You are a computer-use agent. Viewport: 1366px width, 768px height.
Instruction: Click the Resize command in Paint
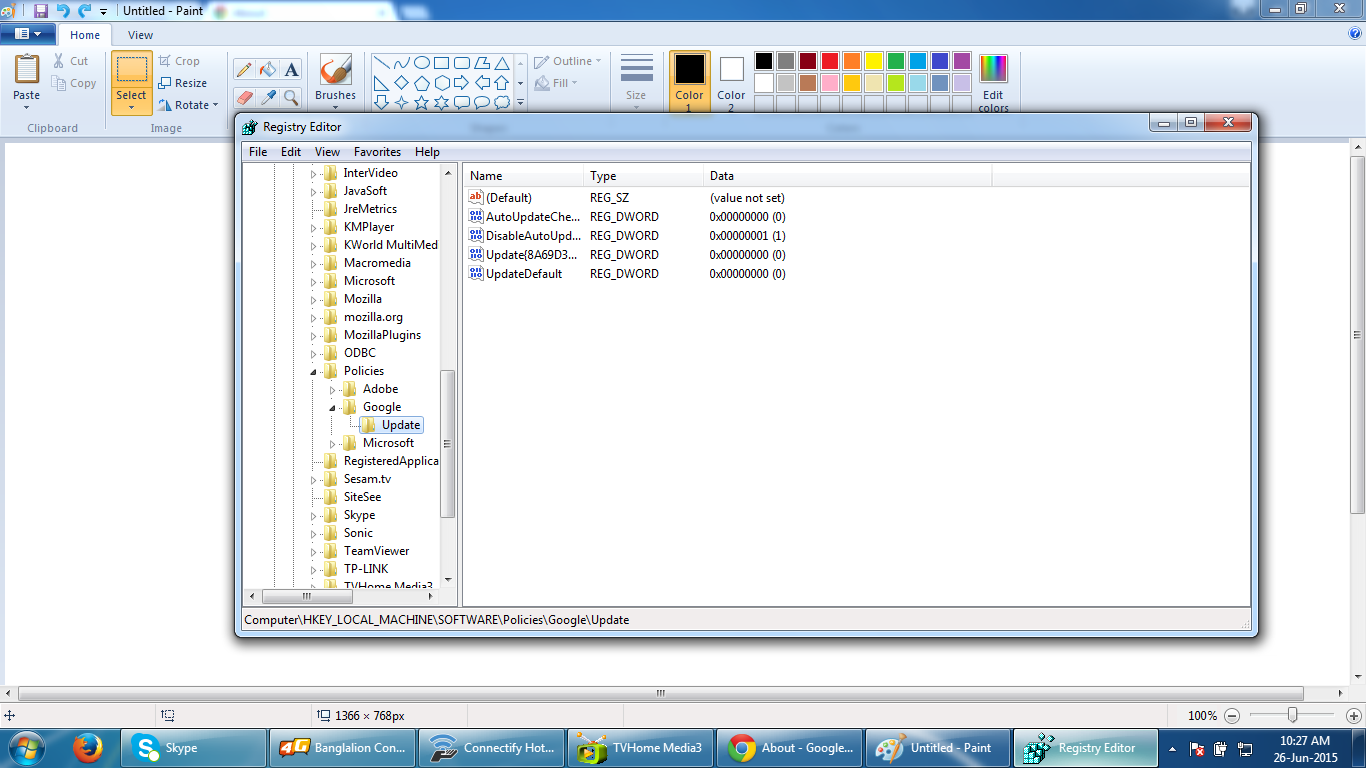point(182,83)
